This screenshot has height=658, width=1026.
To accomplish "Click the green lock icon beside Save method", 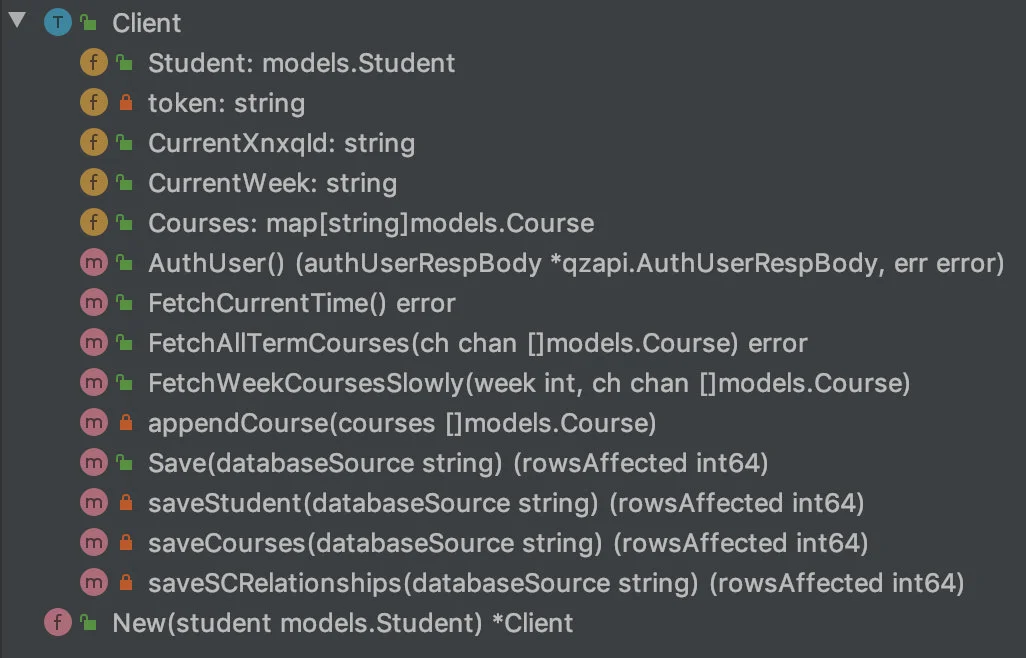I will pos(124,463).
